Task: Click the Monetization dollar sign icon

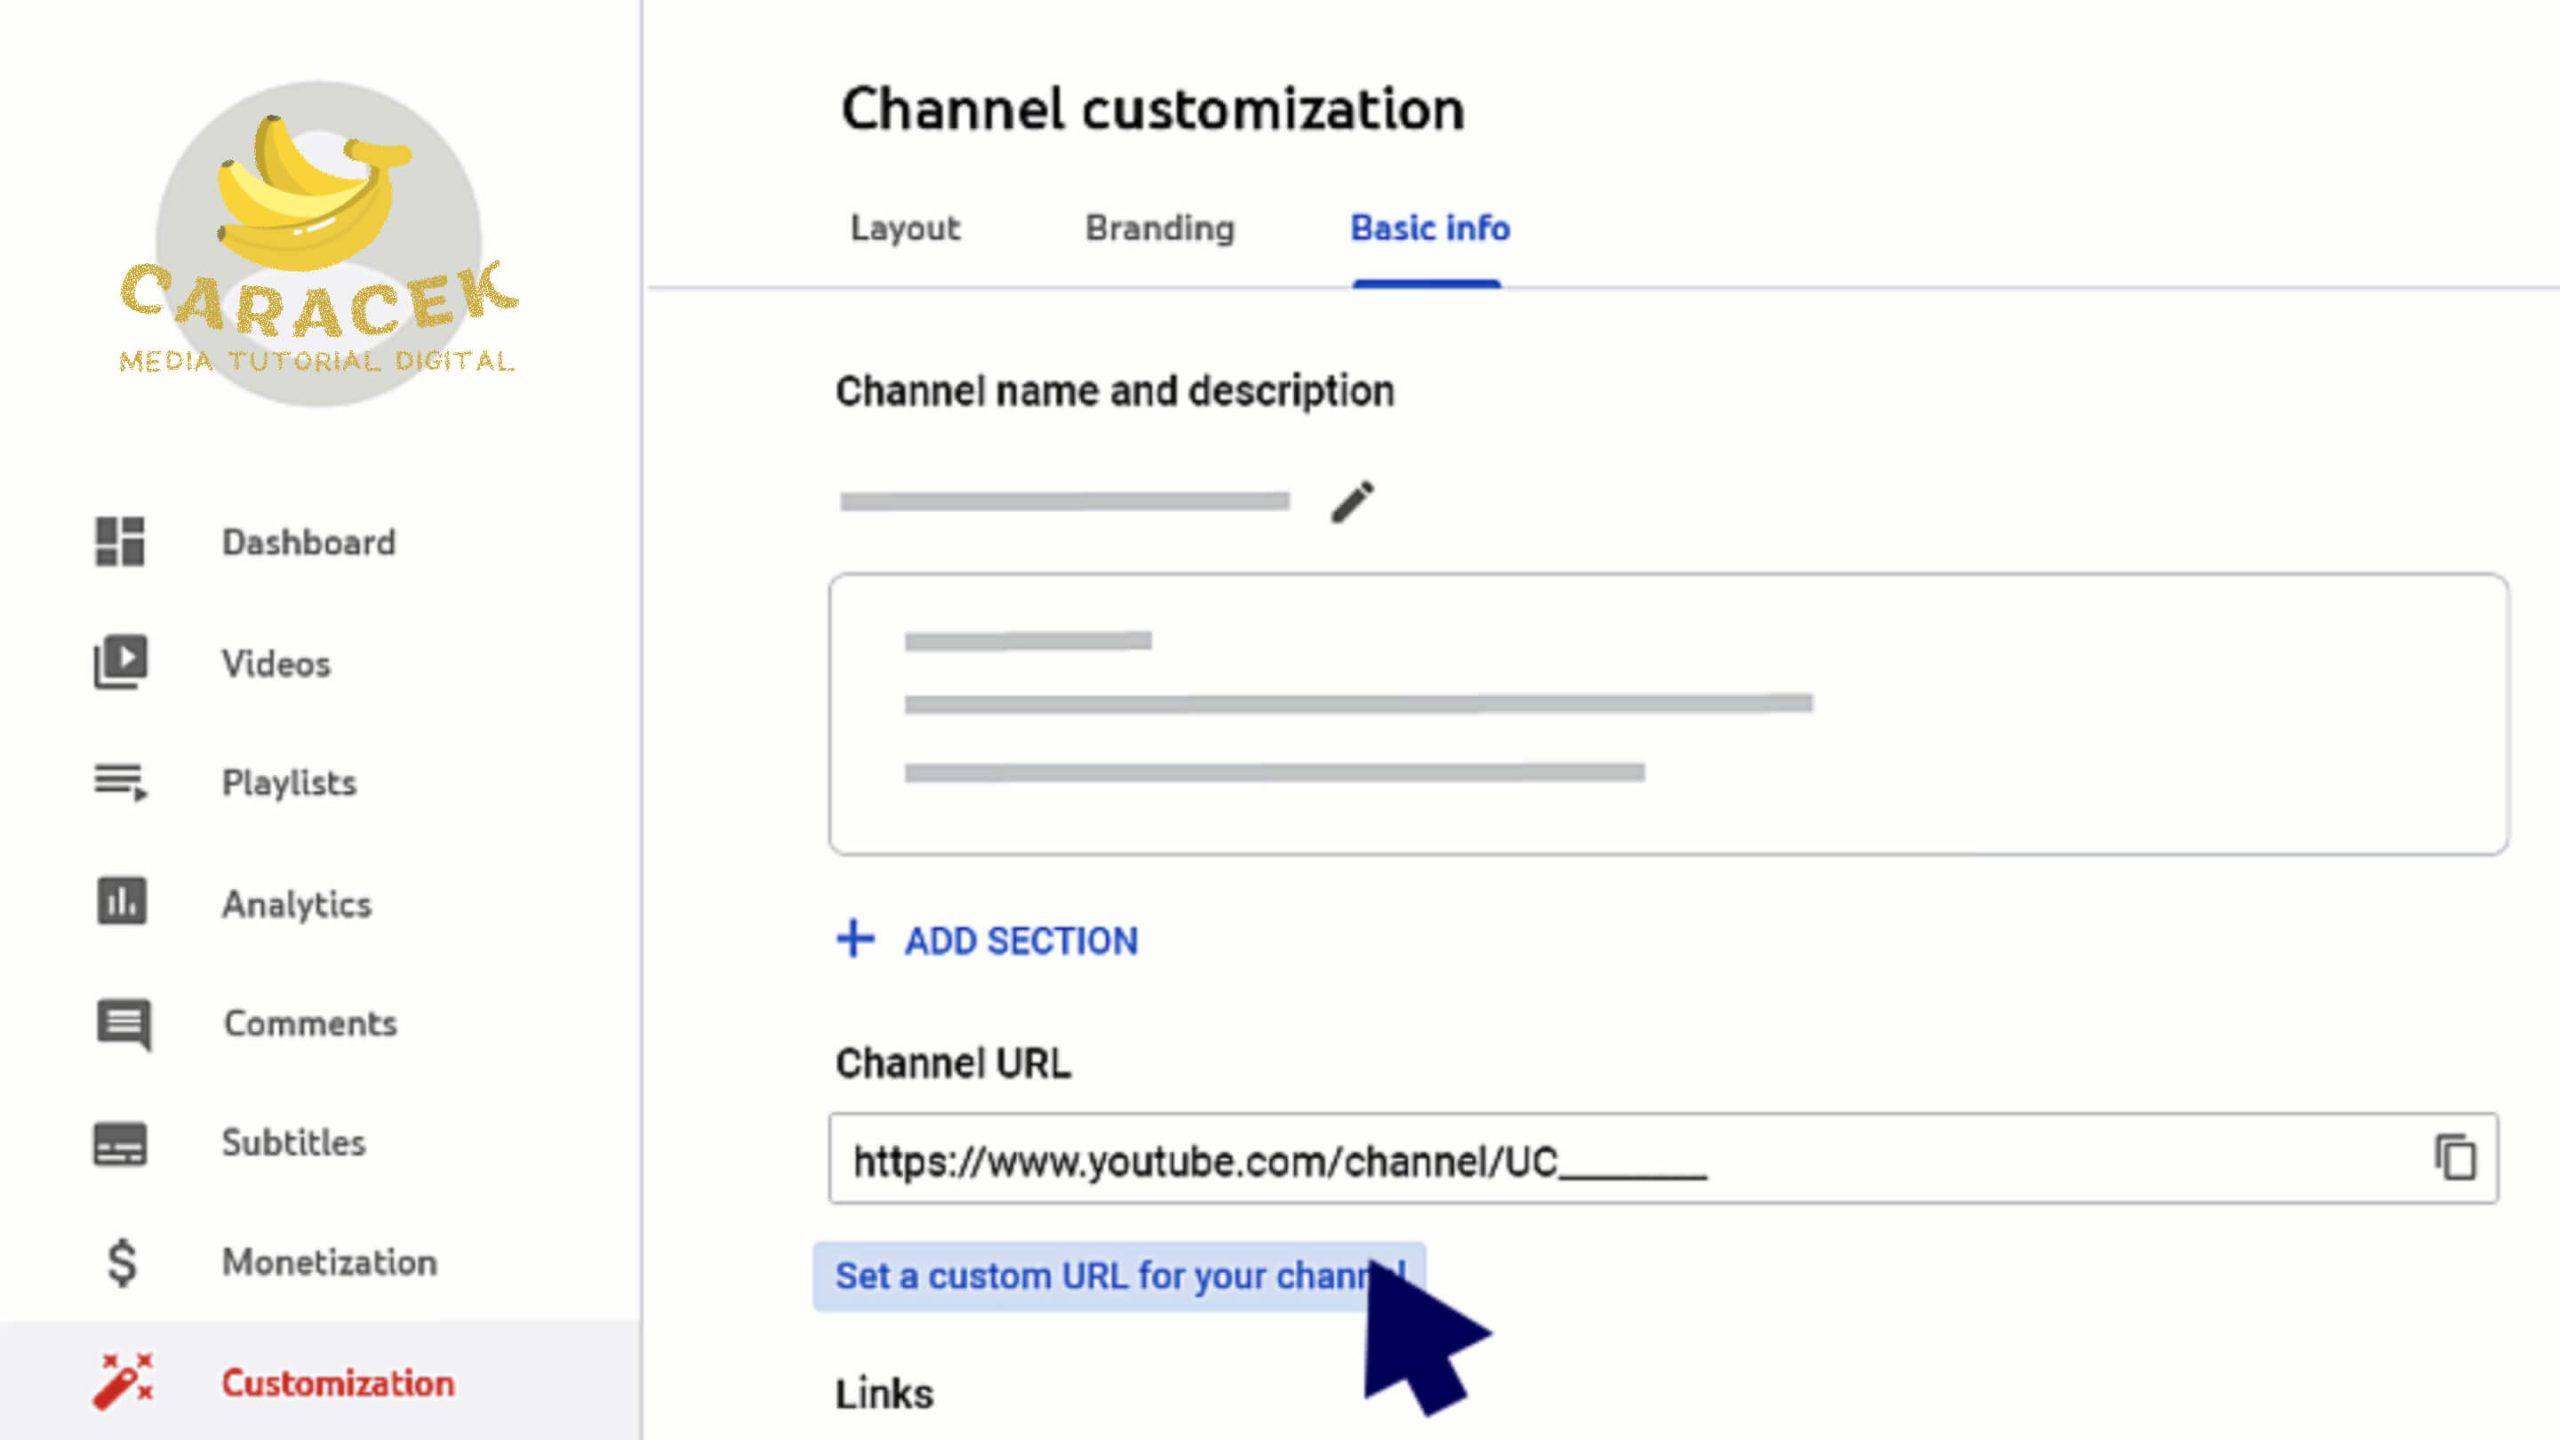Action: click(x=122, y=1262)
